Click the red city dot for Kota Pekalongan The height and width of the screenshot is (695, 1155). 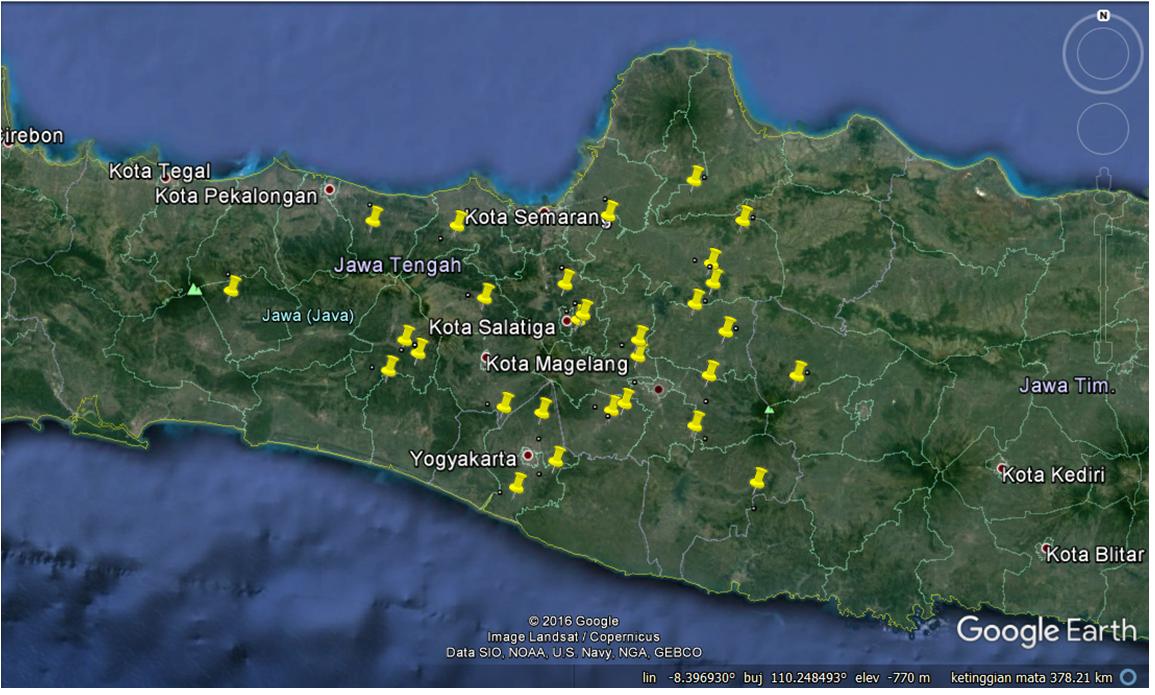[x=330, y=189]
